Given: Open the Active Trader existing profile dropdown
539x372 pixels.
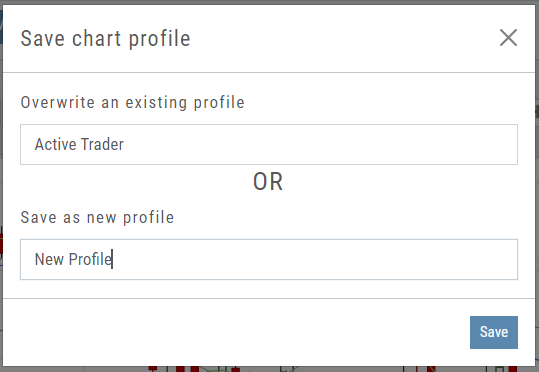Looking at the screenshot, I should (x=269, y=144).
